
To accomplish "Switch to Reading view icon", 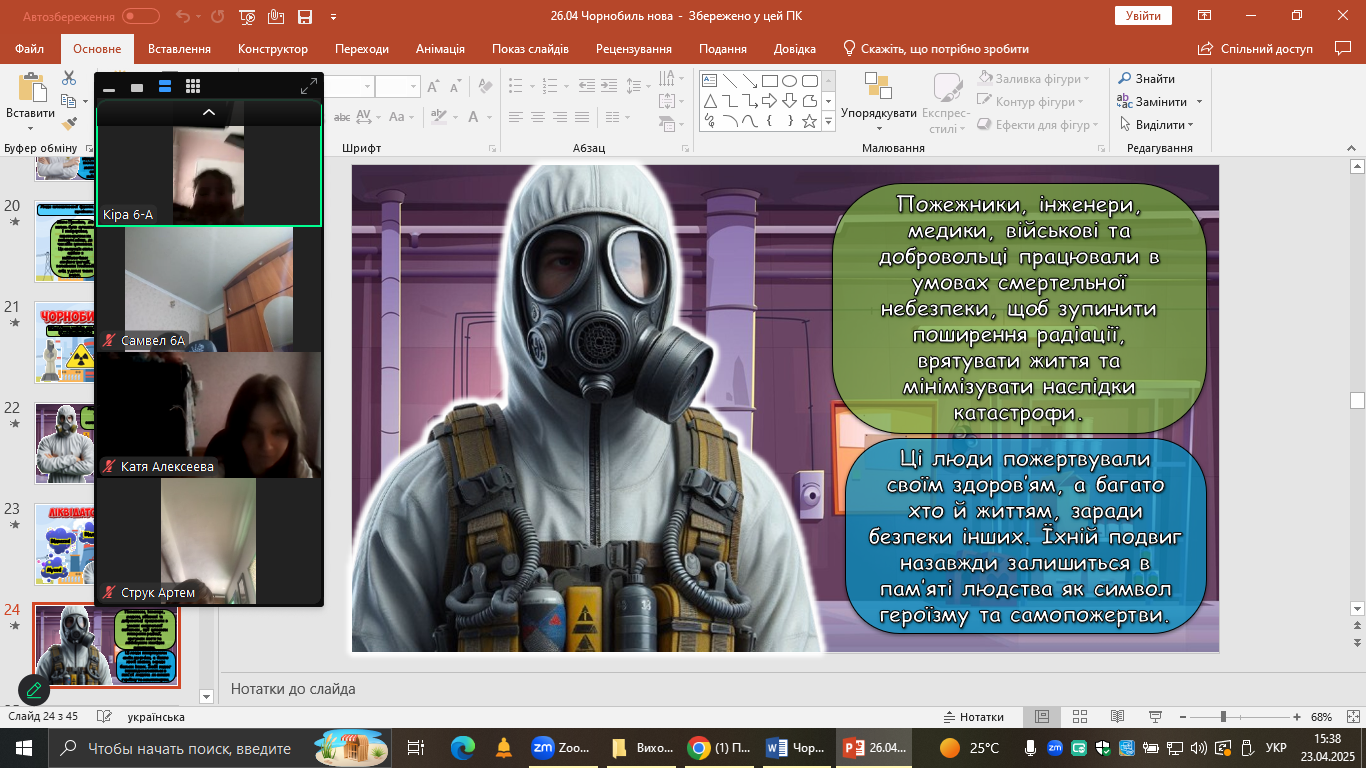I will click(x=1118, y=717).
